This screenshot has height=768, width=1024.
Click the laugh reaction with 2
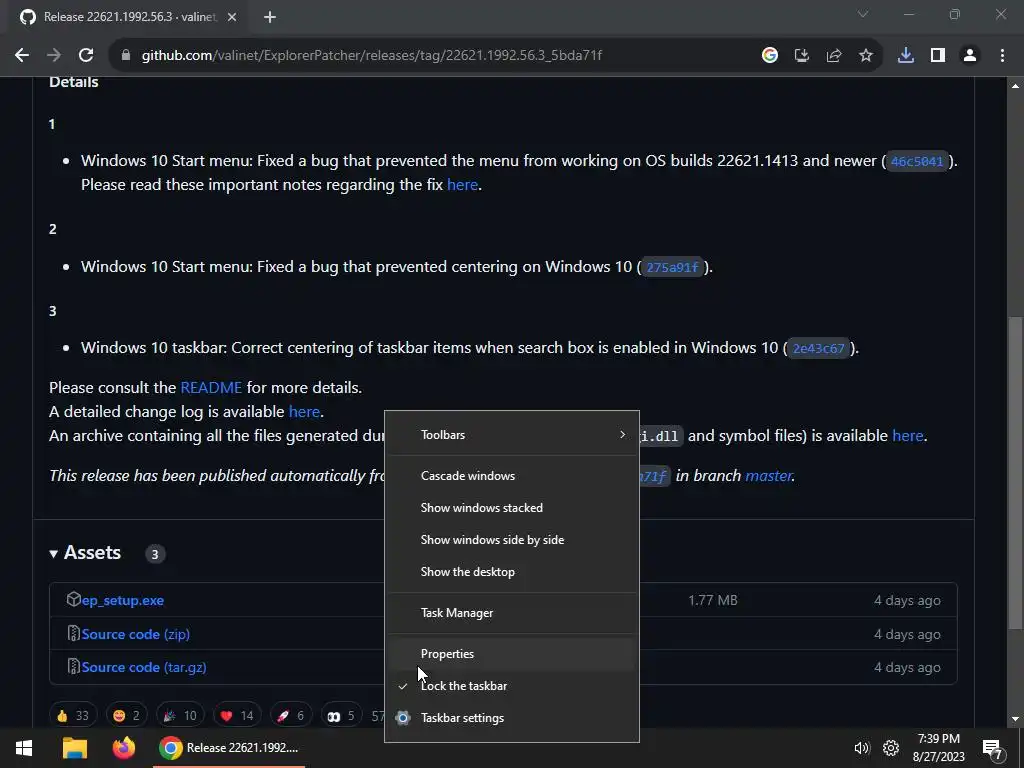(126, 716)
